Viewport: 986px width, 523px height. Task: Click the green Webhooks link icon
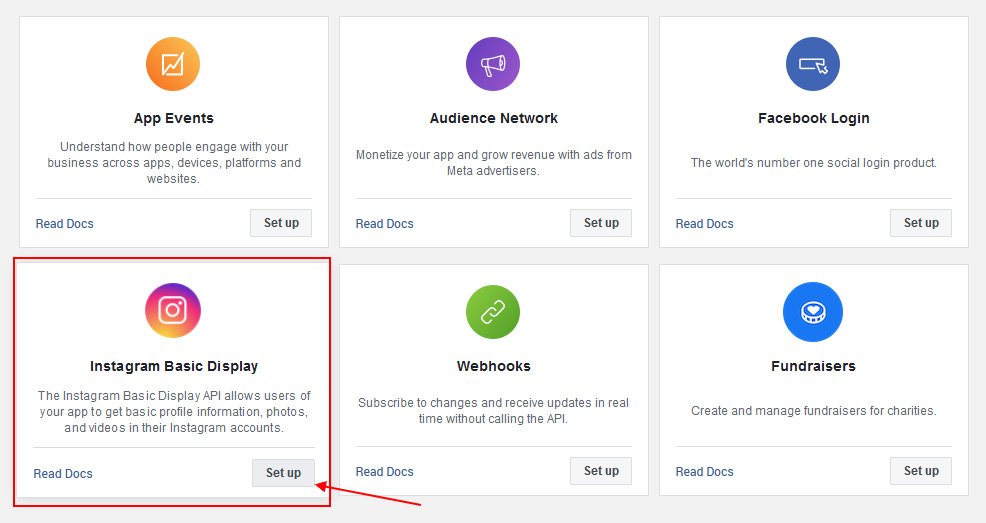(x=493, y=312)
